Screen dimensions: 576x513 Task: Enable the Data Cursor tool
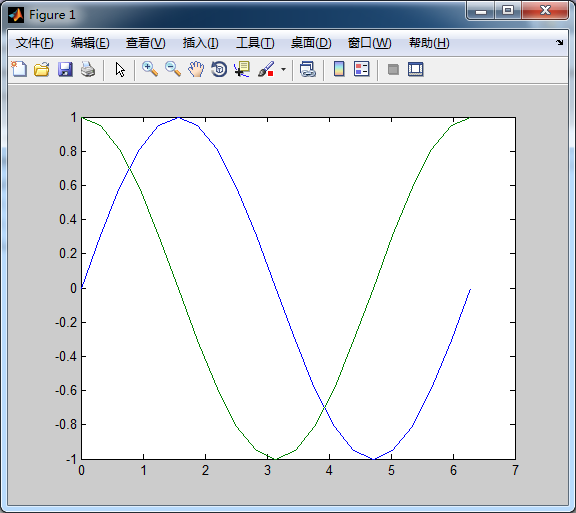tap(242, 69)
